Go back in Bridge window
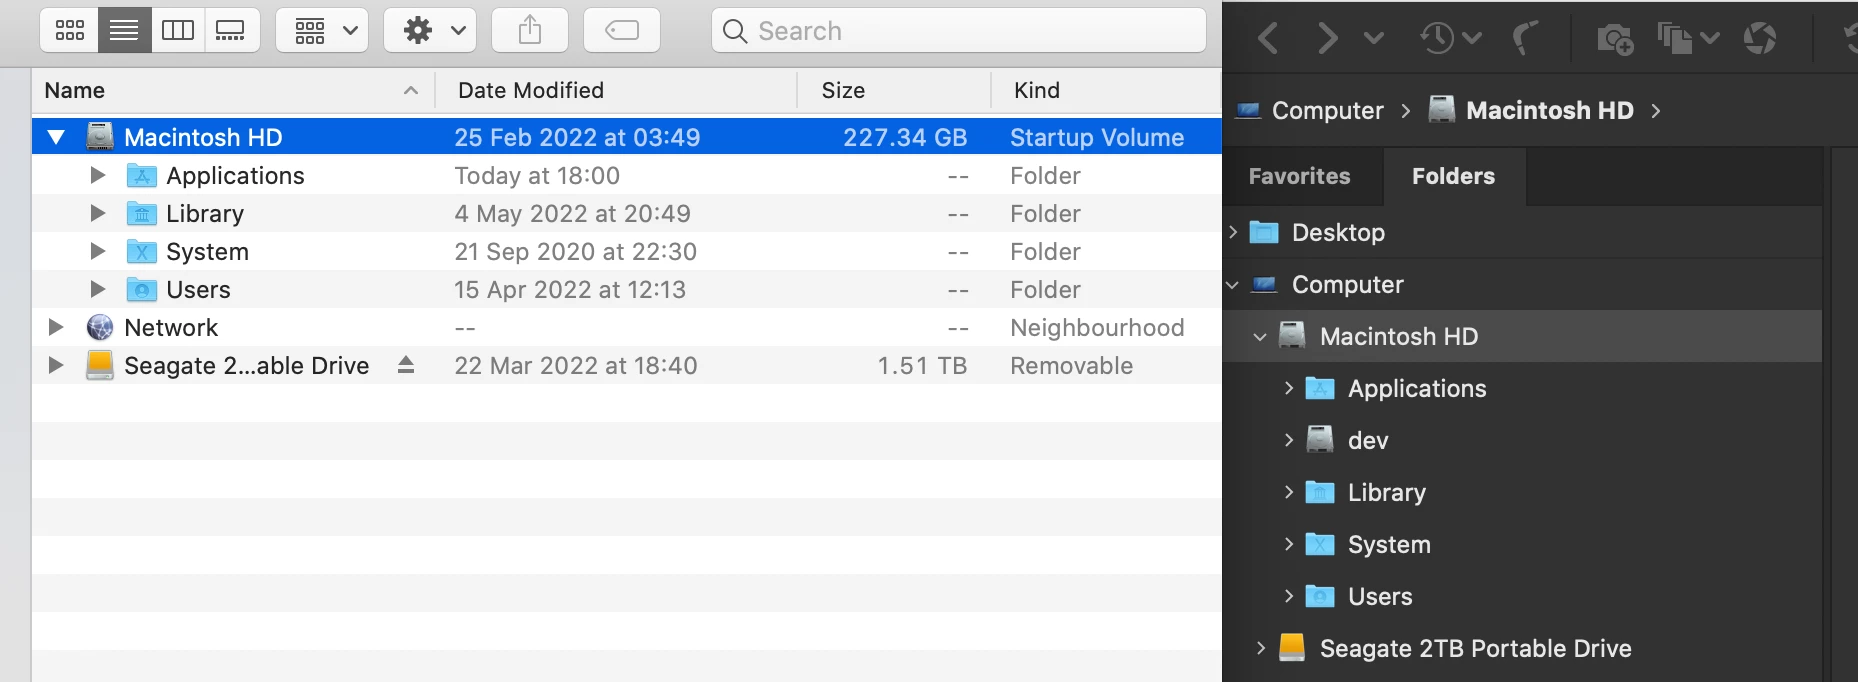1858x682 pixels. click(1268, 38)
